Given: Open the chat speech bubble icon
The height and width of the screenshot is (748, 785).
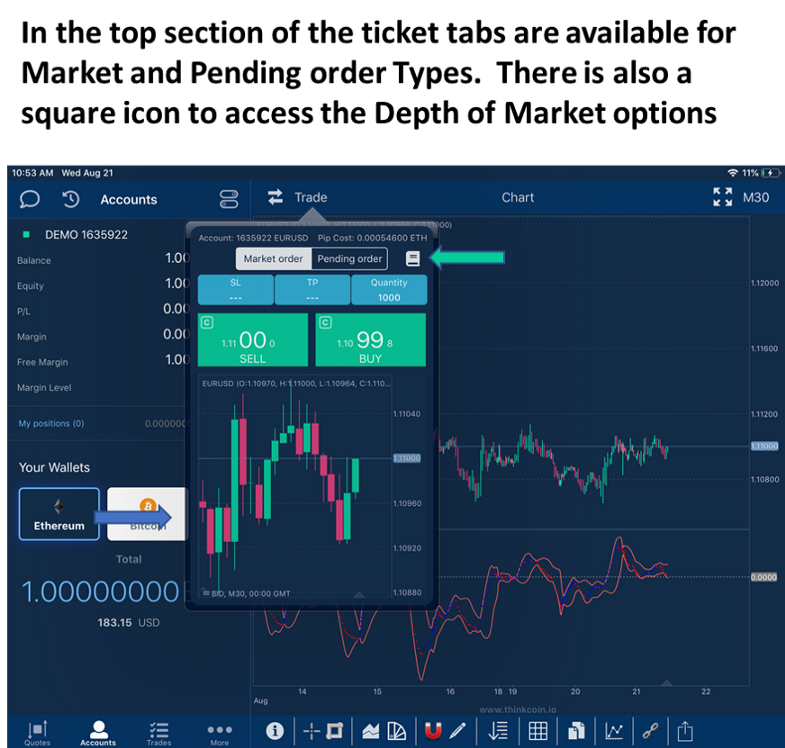Looking at the screenshot, I should [x=30, y=199].
